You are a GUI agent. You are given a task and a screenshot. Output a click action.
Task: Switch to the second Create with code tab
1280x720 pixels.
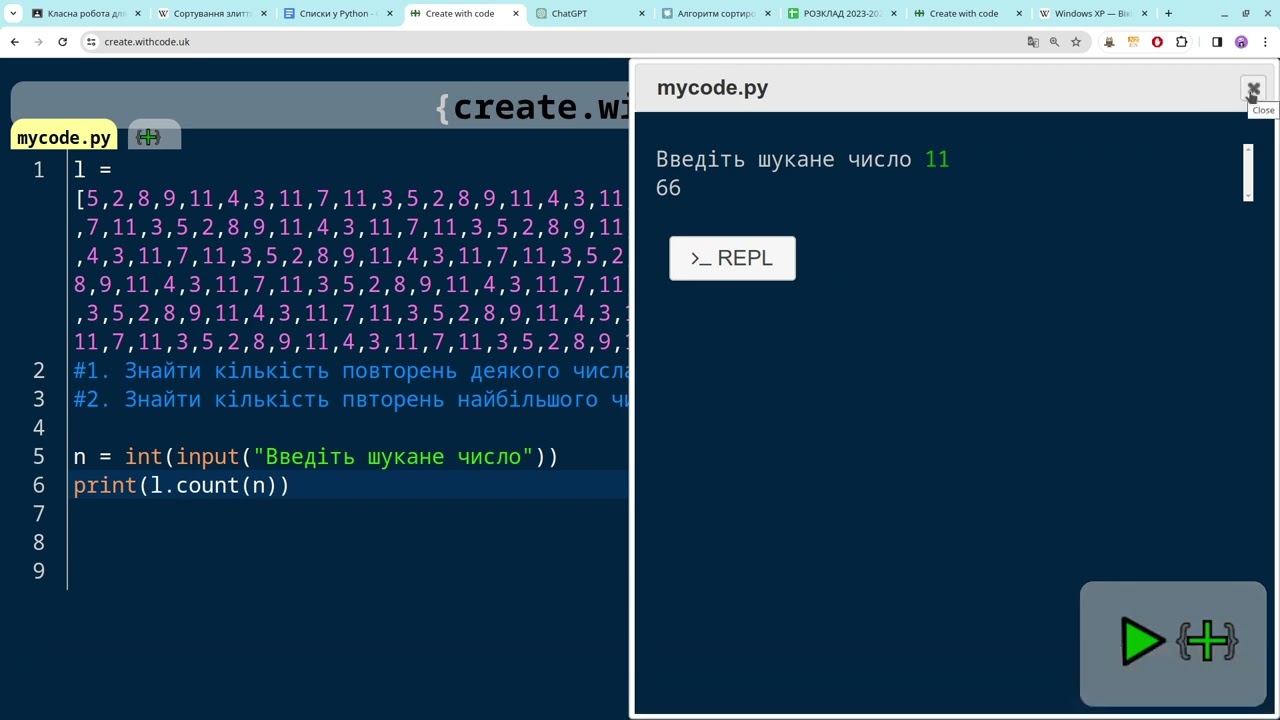click(x=967, y=14)
